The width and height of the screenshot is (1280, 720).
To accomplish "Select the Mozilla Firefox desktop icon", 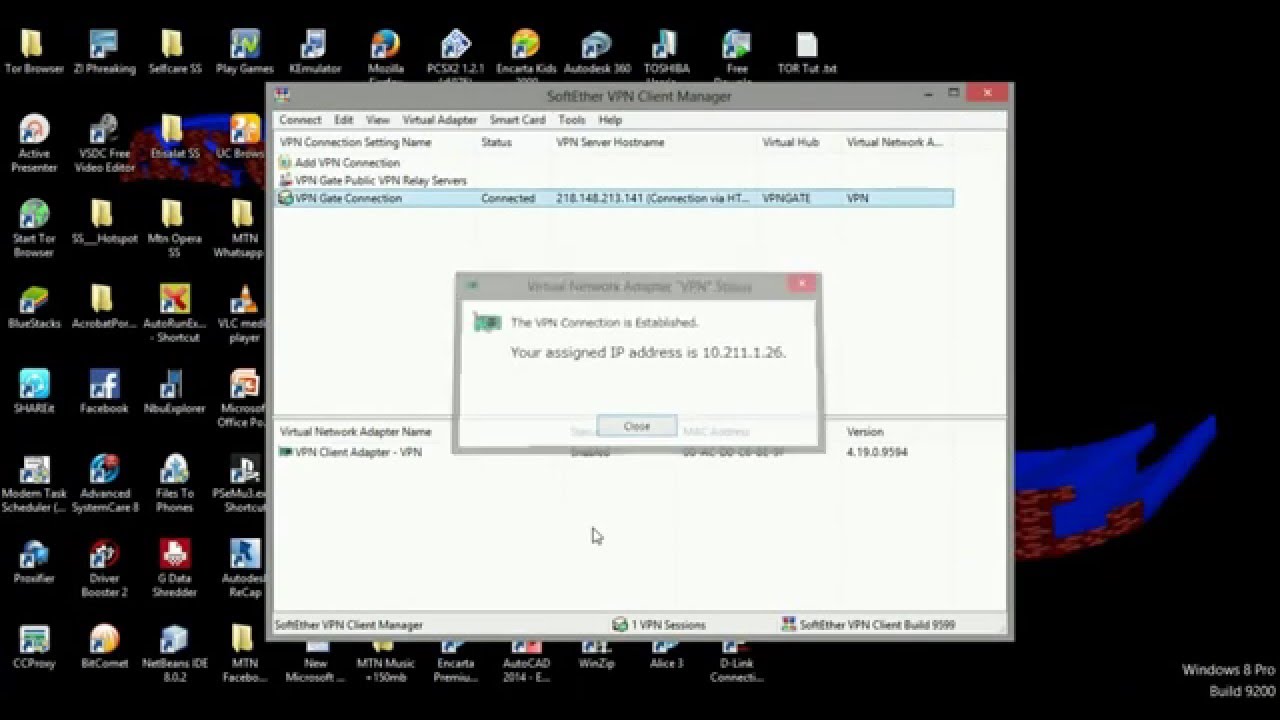I will pos(385,55).
